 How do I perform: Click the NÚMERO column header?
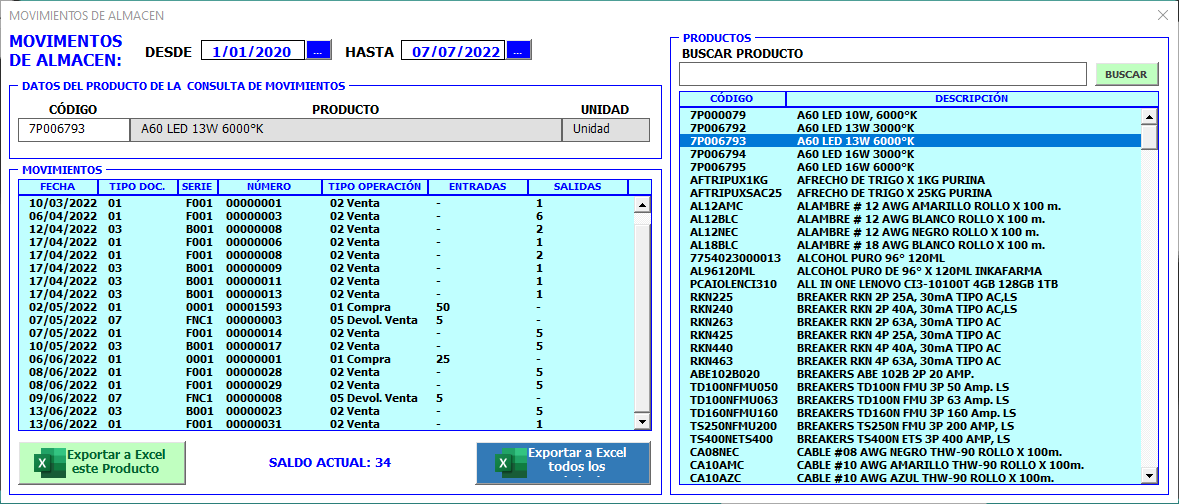270,187
